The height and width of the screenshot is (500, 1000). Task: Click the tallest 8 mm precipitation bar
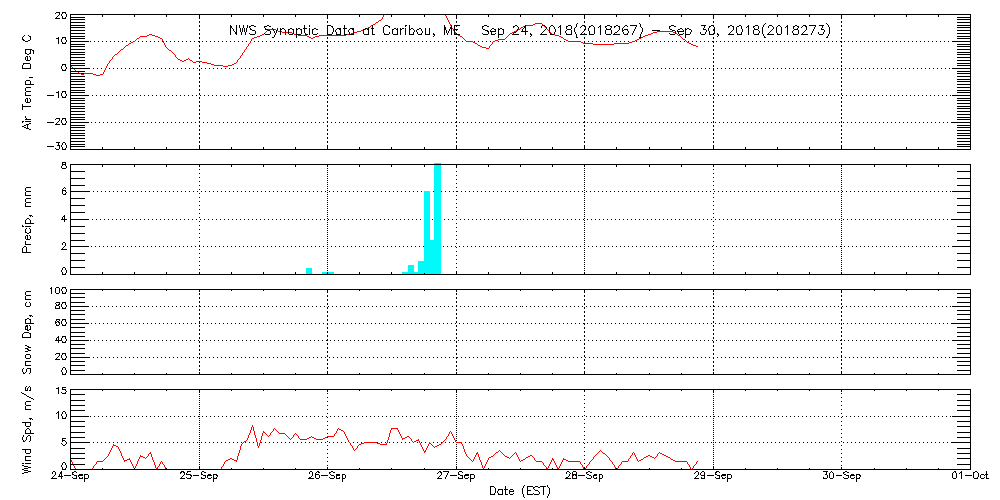click(x=438, y=219)
